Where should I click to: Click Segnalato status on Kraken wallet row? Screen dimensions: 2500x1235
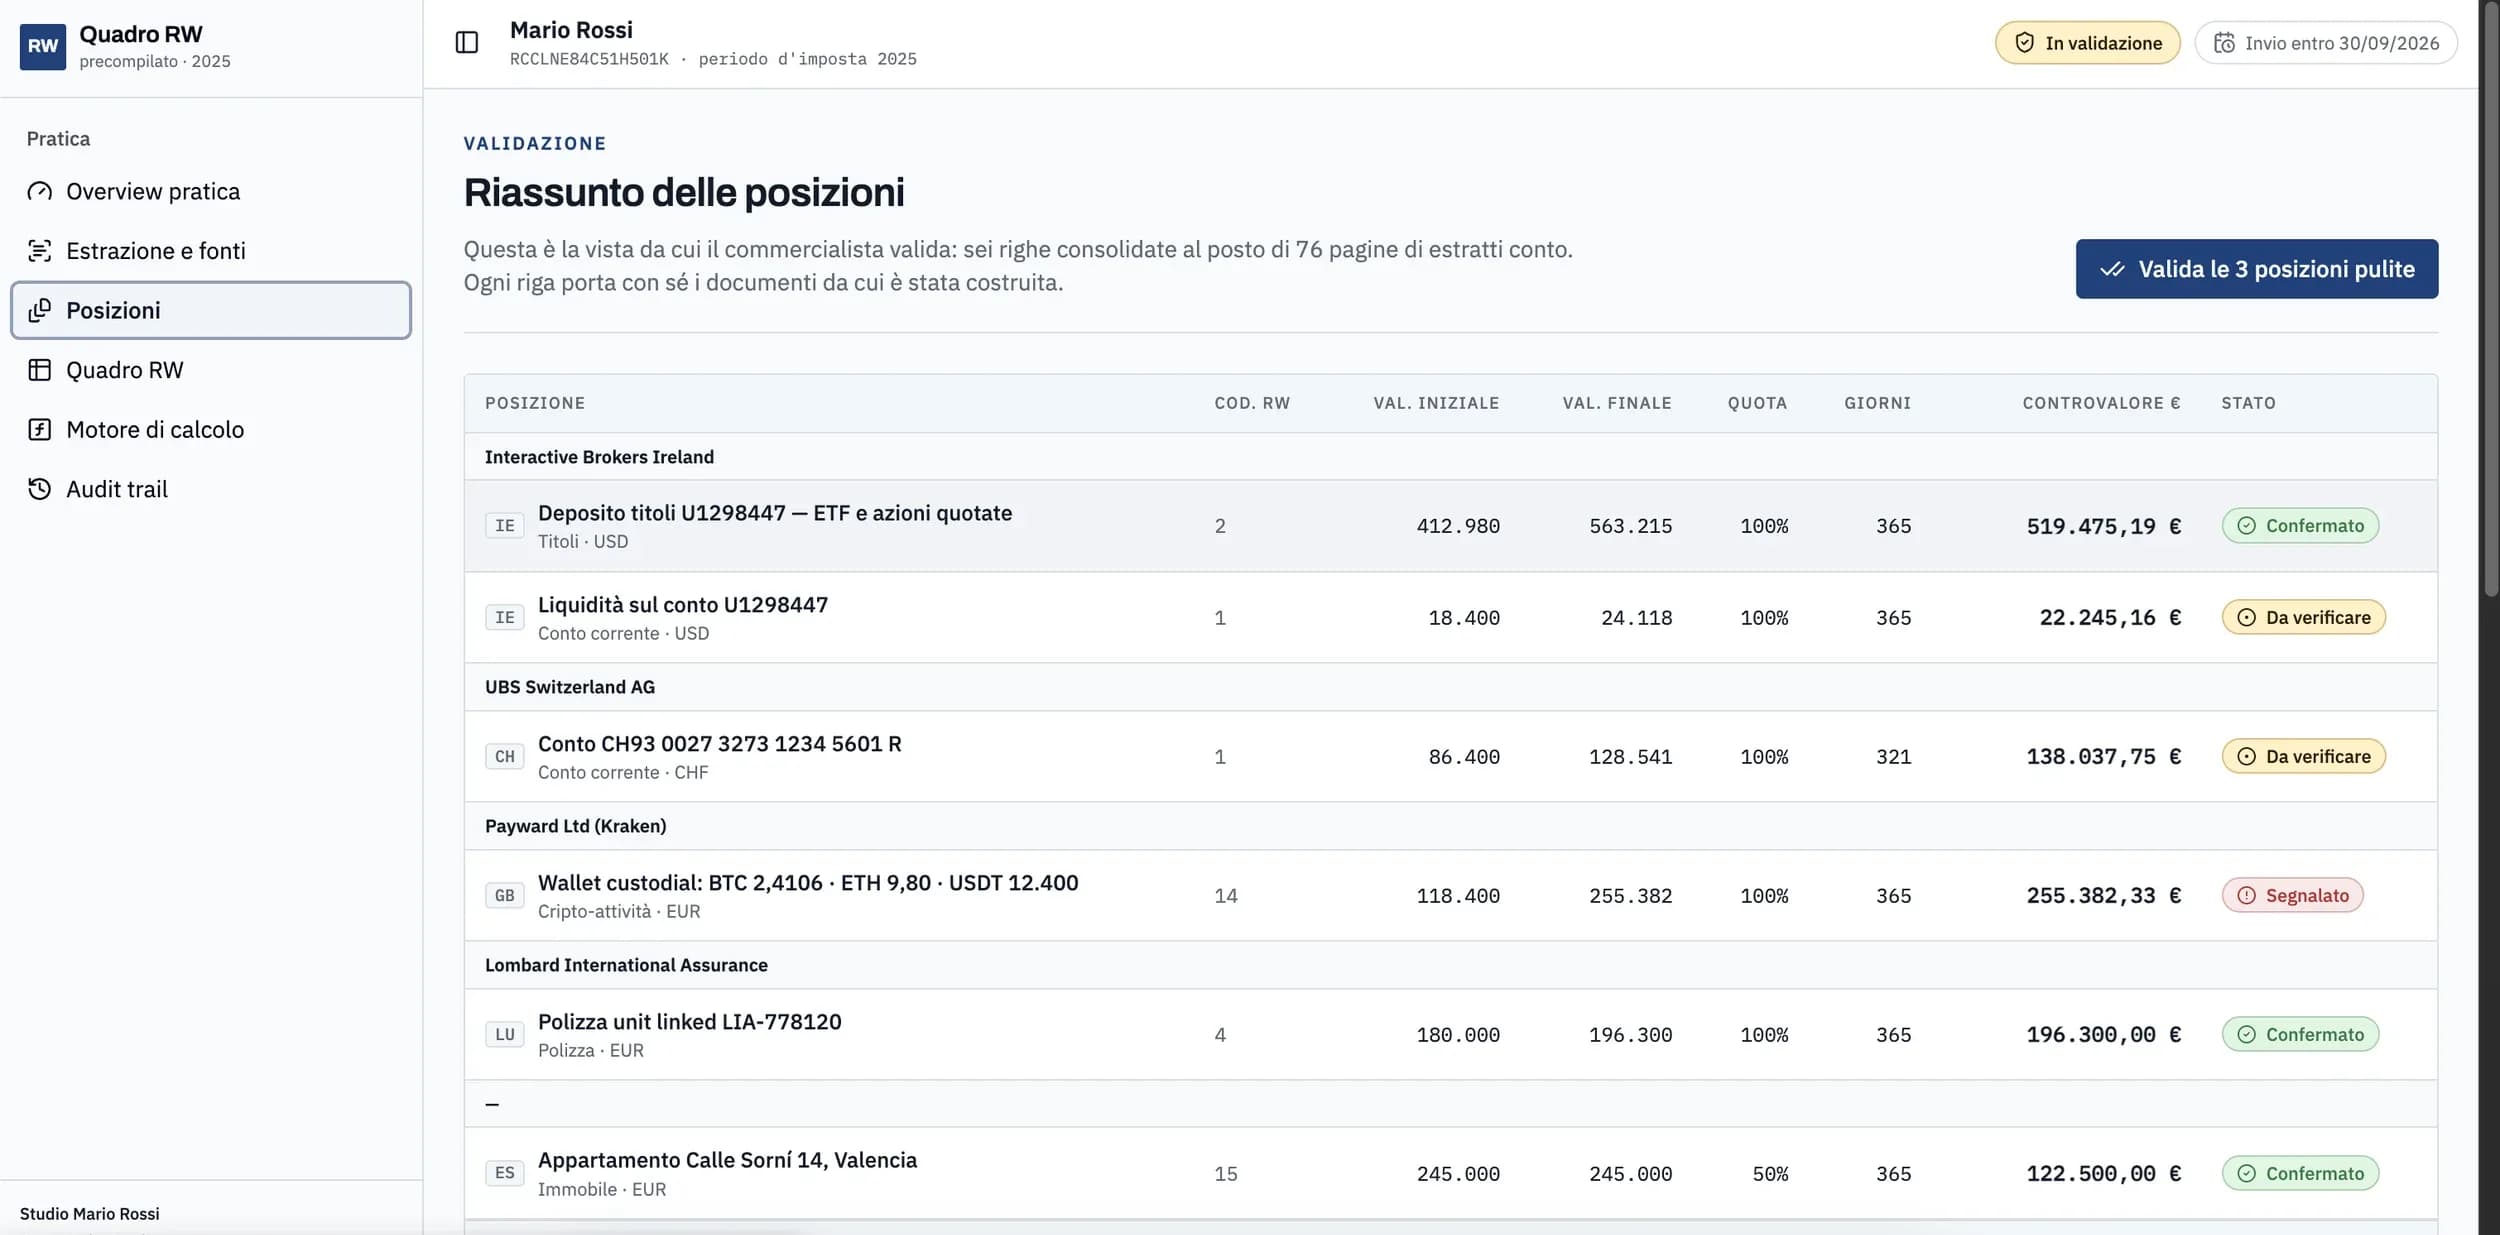pos(2293,896)
